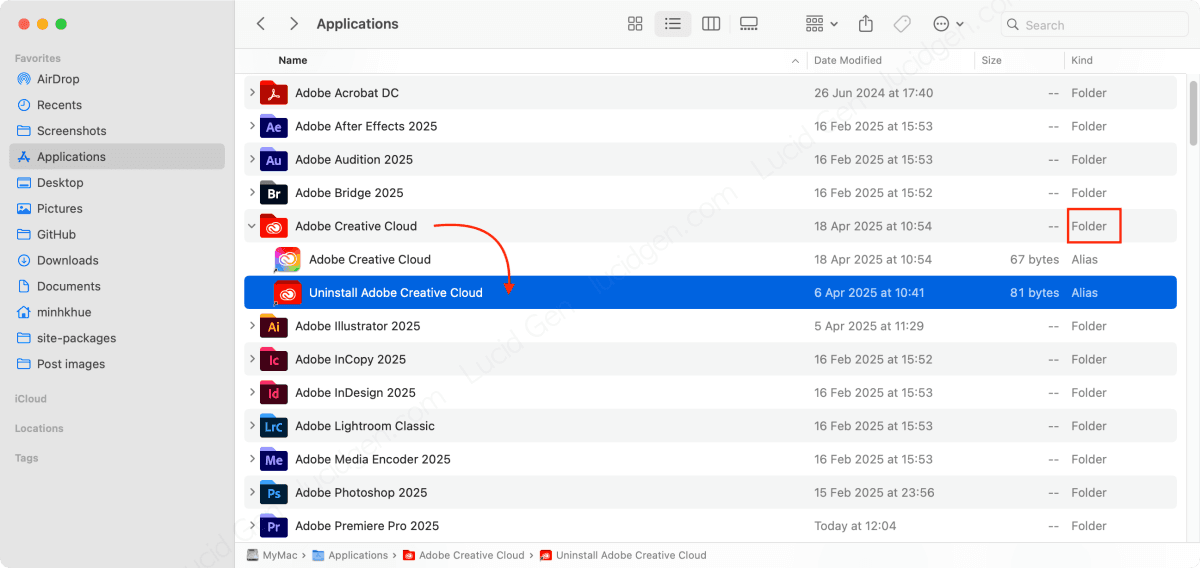This screenshot has height=568, width=1200.
Task: Expand the Adobe InDesign 2025 folder
Action: (252, 393)
